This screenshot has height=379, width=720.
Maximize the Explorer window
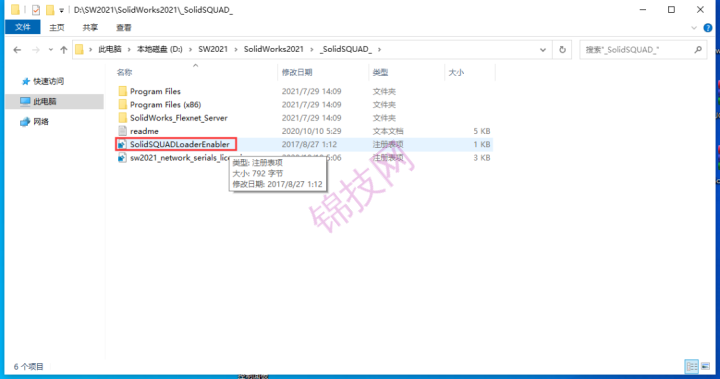(671, 10)
